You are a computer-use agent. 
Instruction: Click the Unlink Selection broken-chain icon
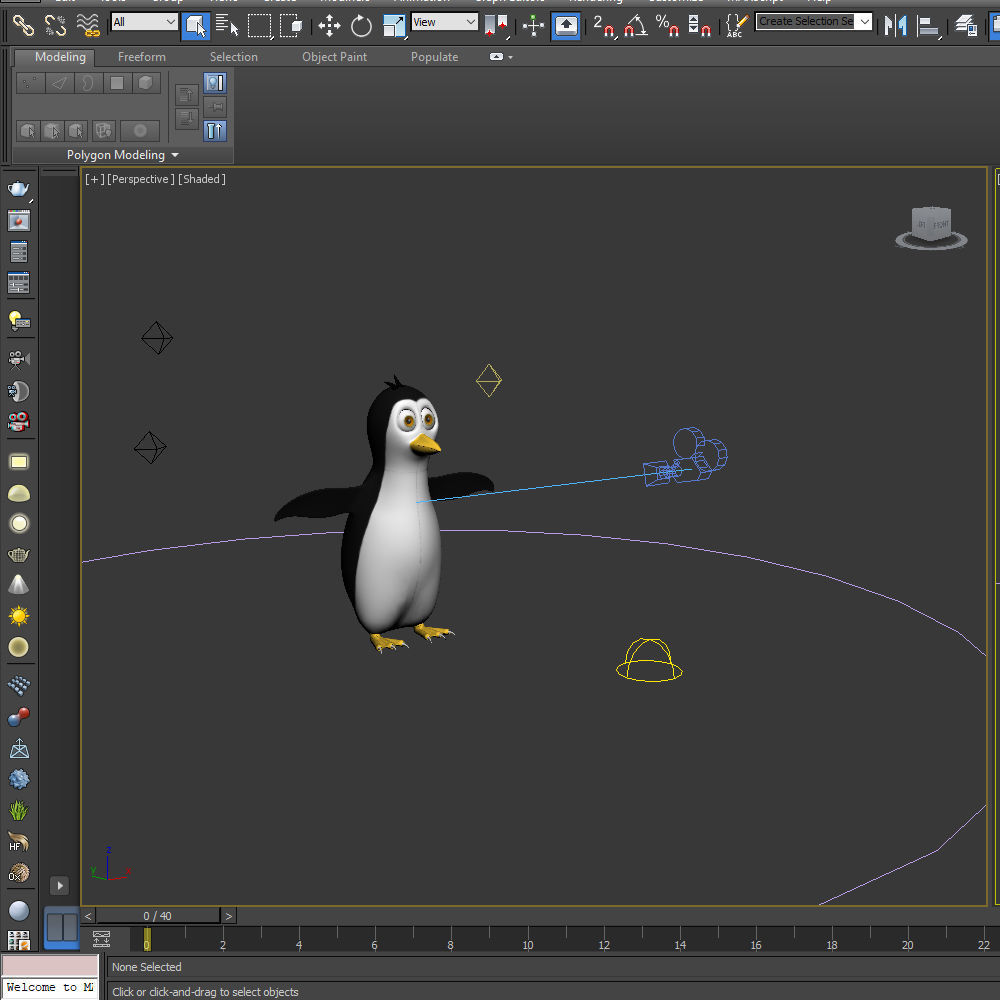55,26
